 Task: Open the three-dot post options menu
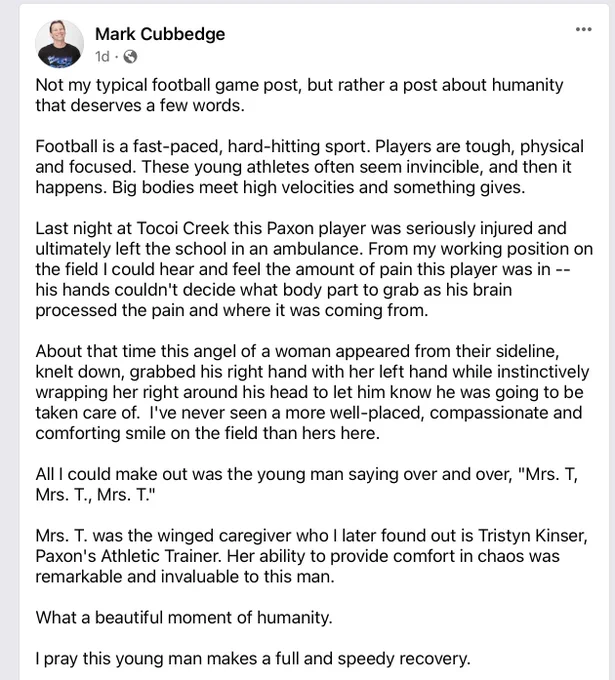click(583, 29)
